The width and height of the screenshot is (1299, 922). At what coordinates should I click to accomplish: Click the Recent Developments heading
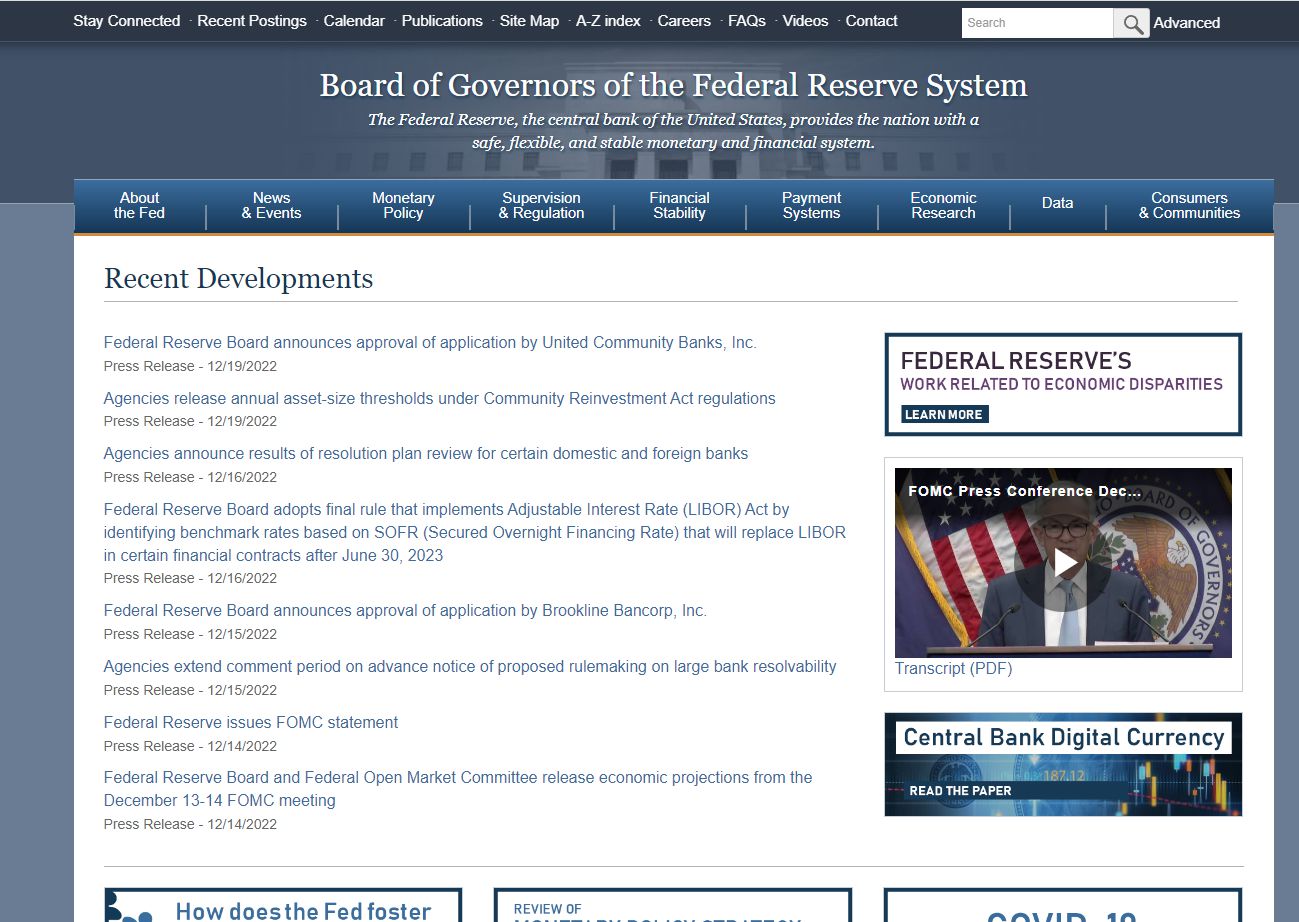pos(239,279)
